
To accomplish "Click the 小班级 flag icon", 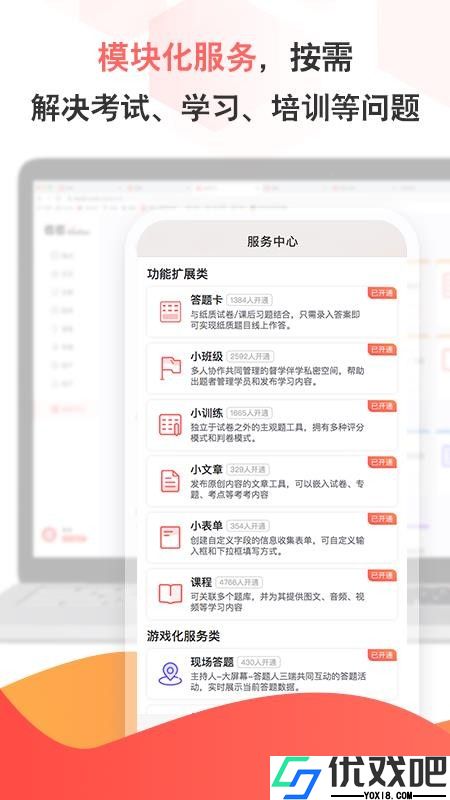I will 170,368.
